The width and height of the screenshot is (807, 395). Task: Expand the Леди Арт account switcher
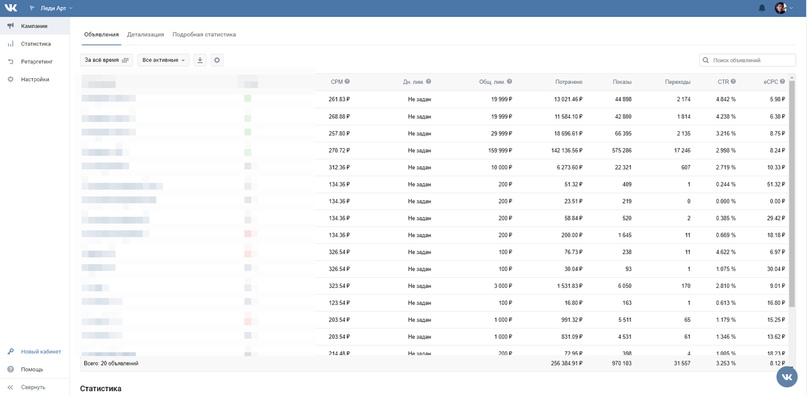click(x=51, y=8)
